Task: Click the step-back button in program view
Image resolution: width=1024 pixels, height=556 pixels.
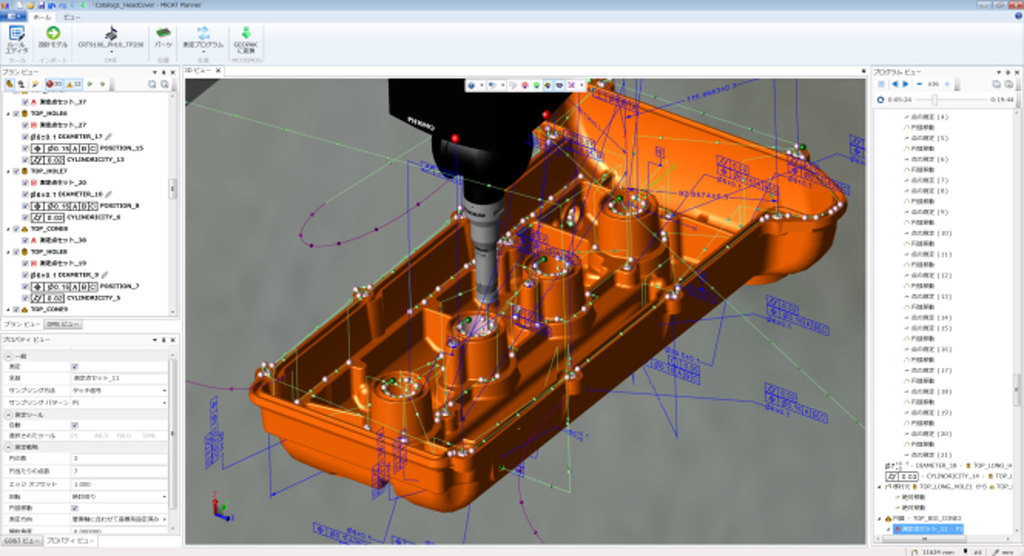Action: tap(895, 84)
